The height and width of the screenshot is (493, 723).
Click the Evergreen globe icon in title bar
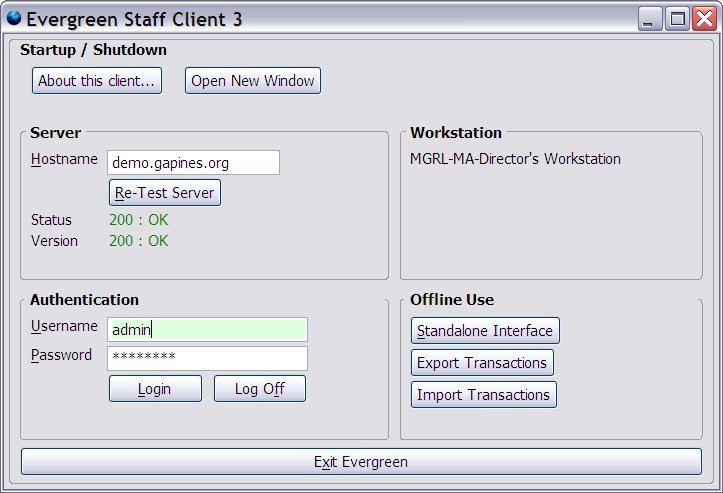(x=13, y=18)
